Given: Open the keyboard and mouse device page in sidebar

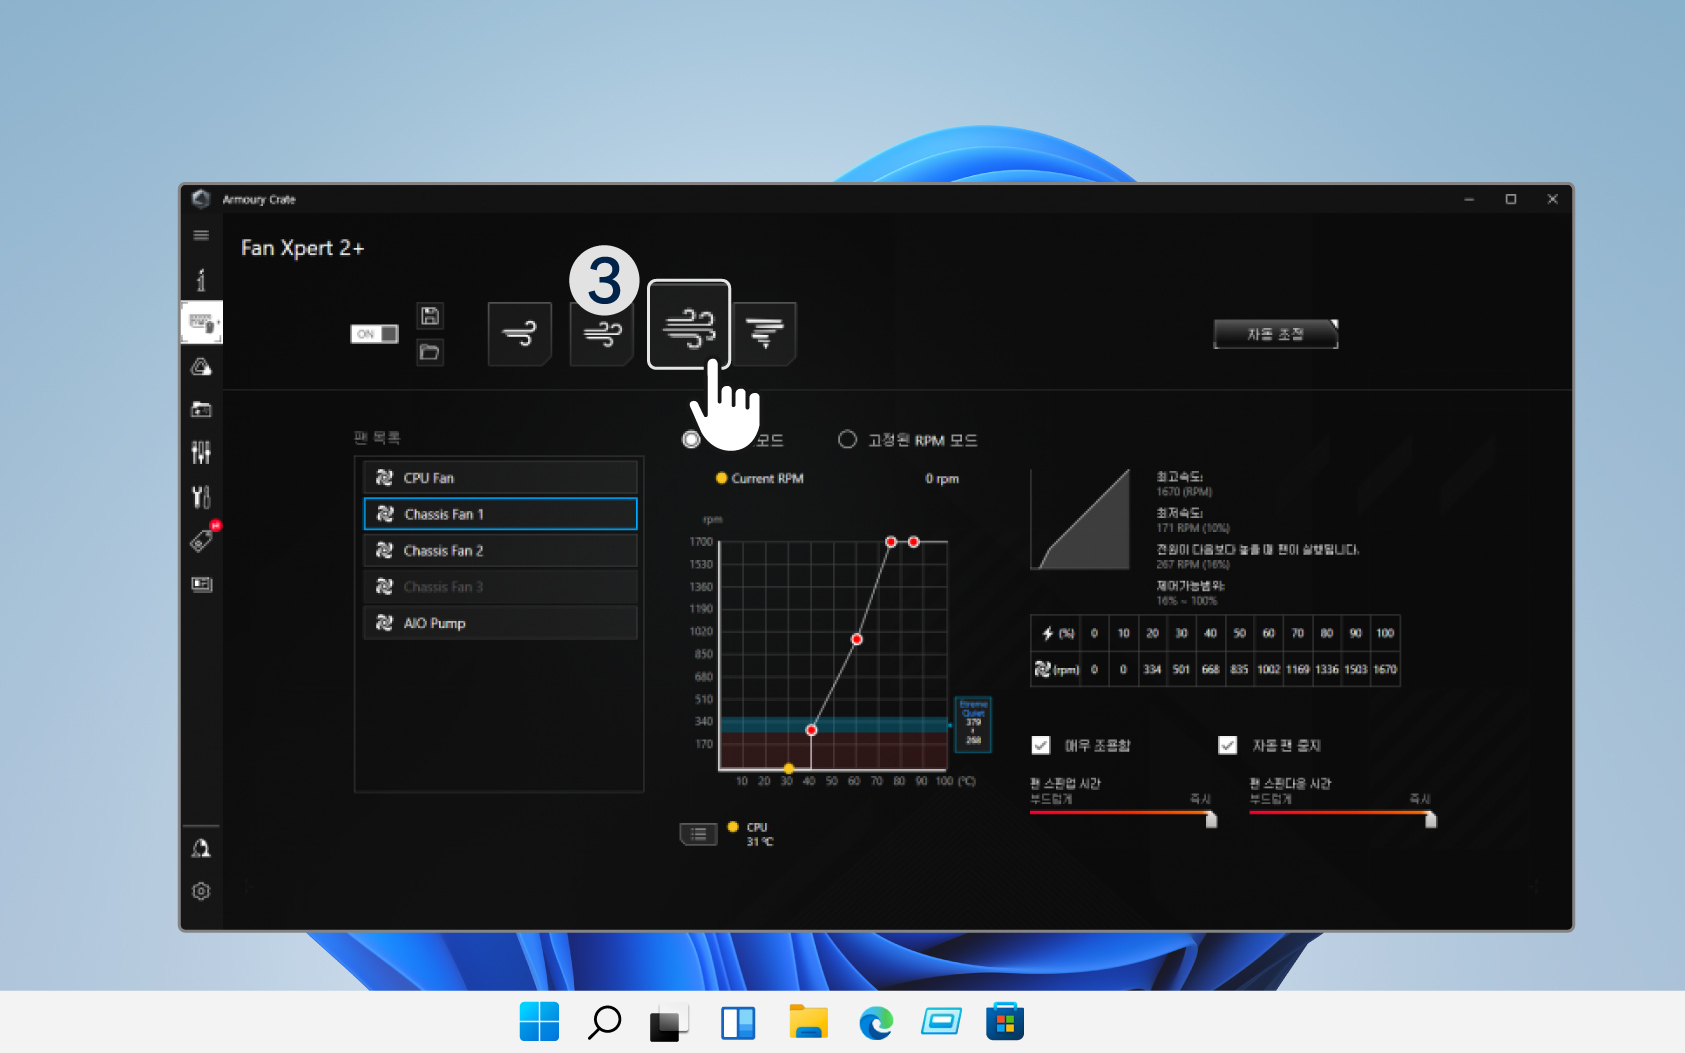Looking at the screenshot, I should (x=201, y=322).
